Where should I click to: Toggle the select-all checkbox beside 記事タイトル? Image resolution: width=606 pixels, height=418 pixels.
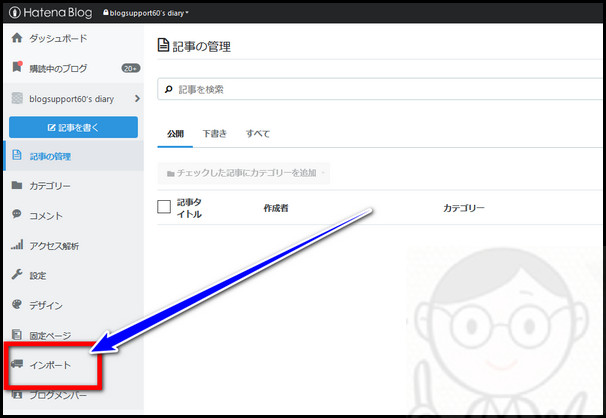pyautogui.click(x=164, y=207)
